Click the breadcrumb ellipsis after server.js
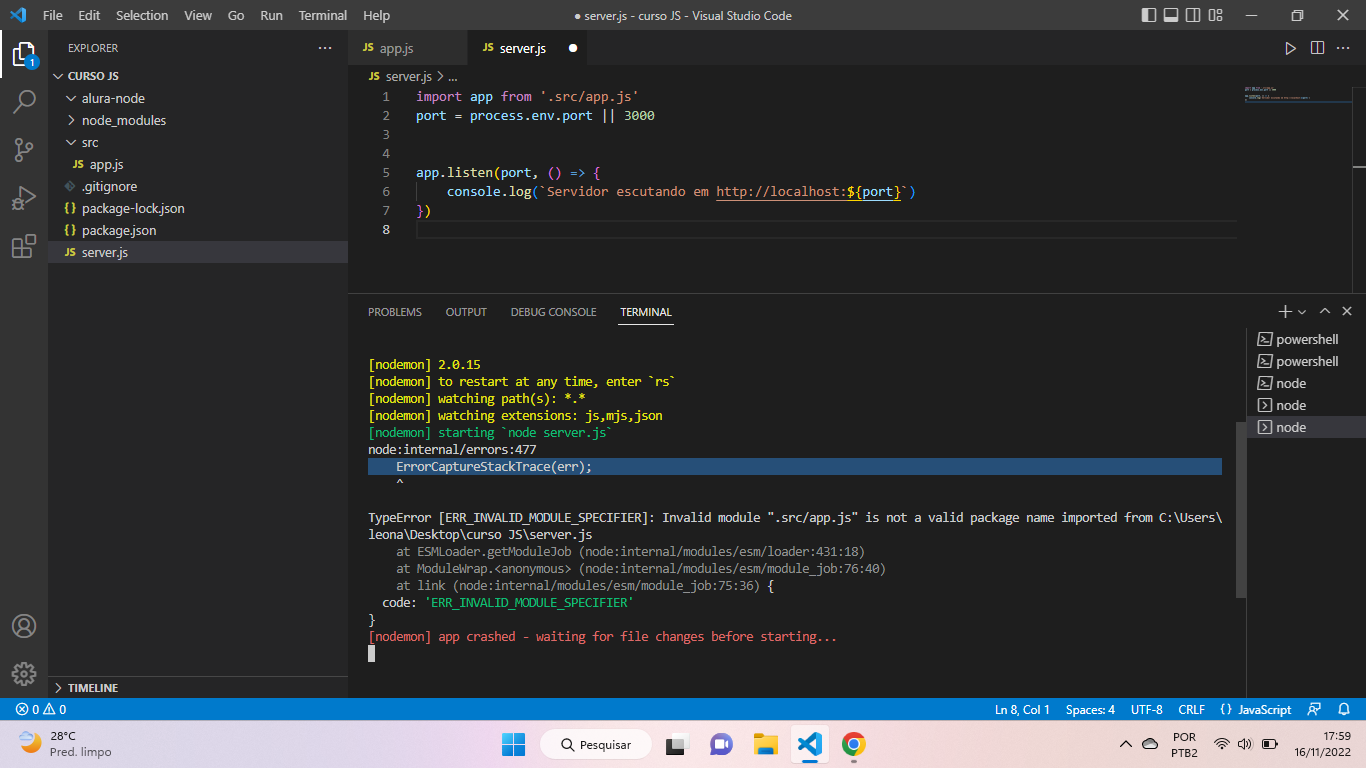 pyautogui.click(x=452, y=76)
